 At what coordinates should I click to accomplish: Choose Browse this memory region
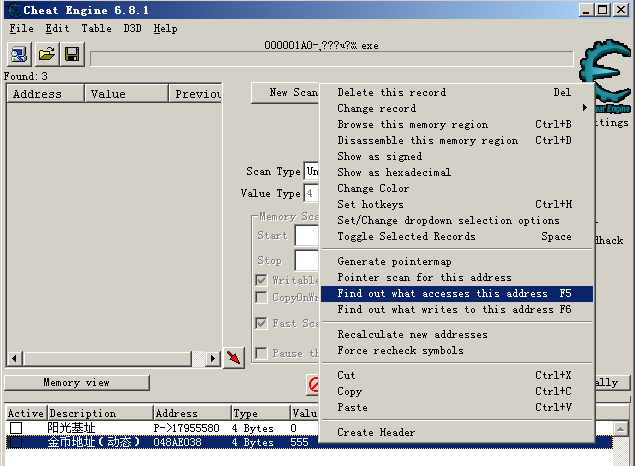(457, 124)
